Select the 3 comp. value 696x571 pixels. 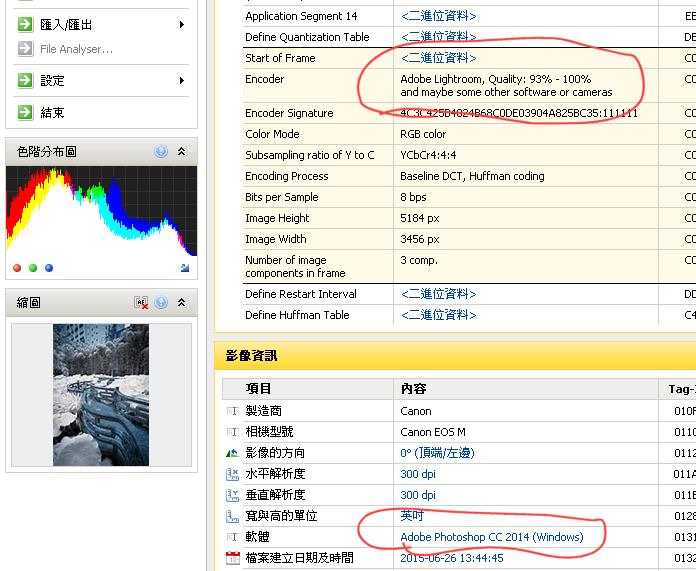coord(419,260)
